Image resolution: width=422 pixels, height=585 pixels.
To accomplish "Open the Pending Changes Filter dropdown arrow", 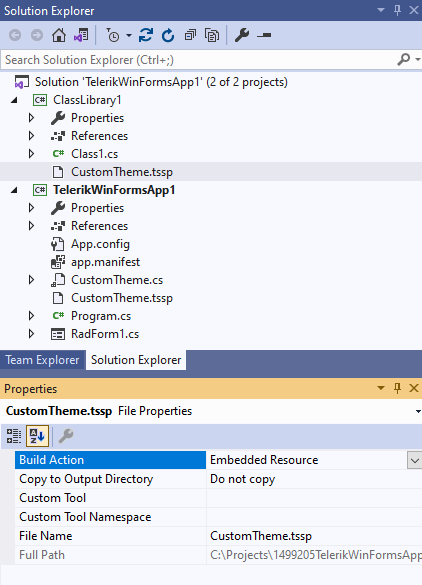I will [x=129, y=35].
